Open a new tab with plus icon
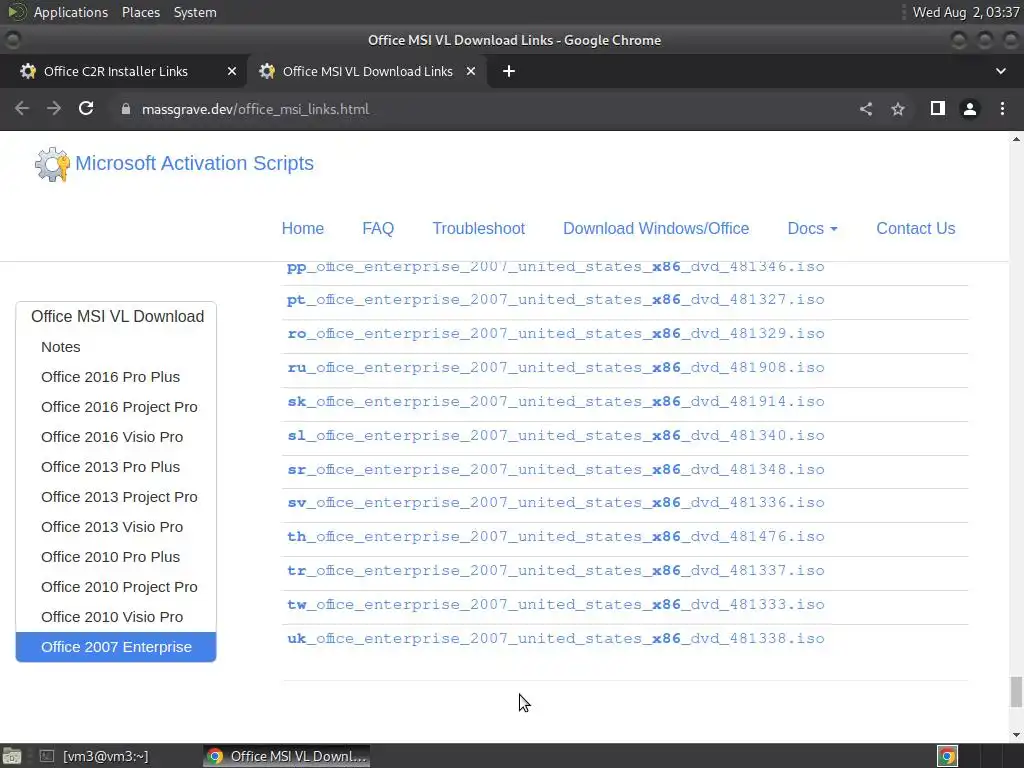 point(509,71)
